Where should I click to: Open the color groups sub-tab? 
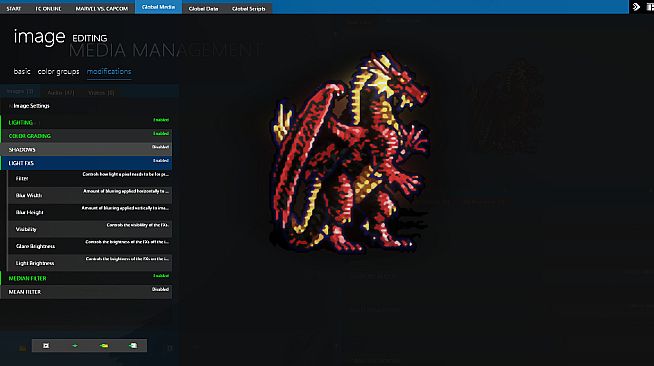(x=58, y=71)
